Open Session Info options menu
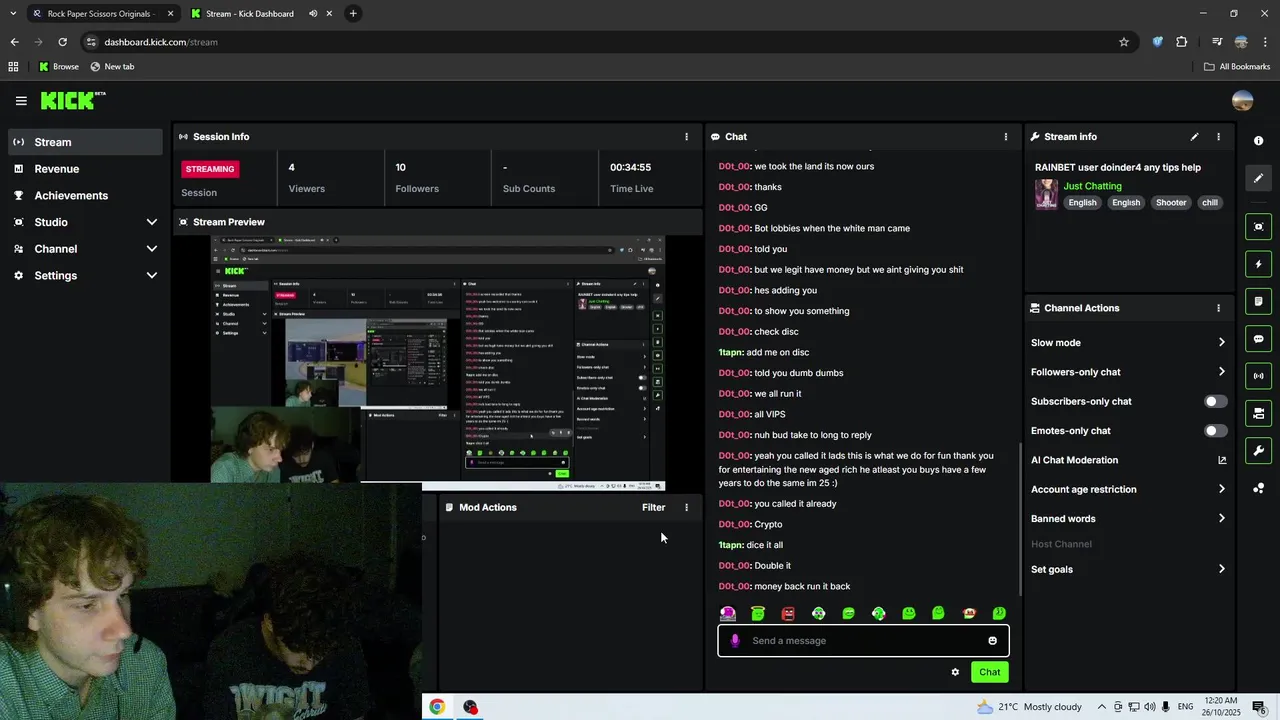The width and height of the screenshot is (1280, 720). 686,137
